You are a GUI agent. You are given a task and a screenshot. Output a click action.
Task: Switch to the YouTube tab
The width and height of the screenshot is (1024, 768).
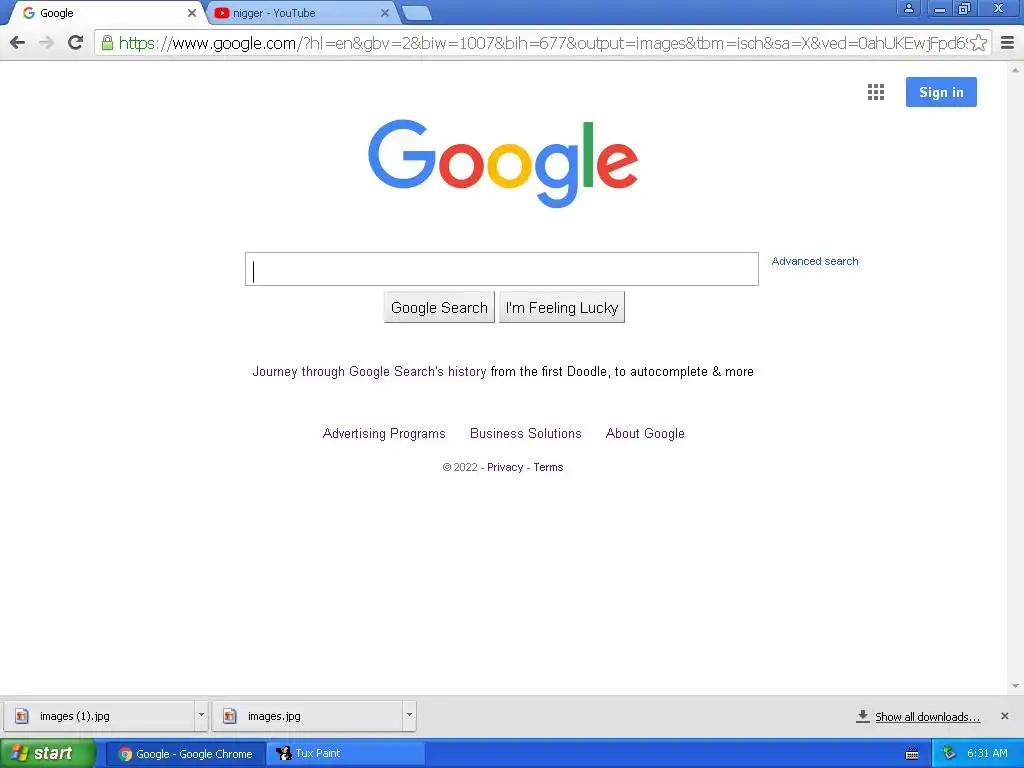click(302, 13)
